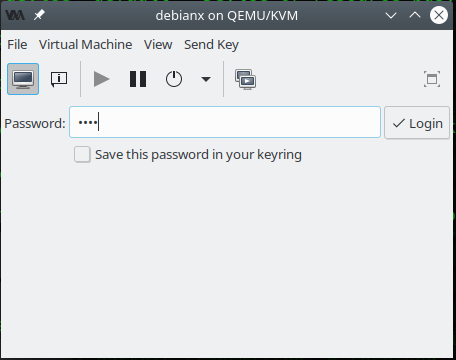Screen dimensions: 456x360
Task: Open the manage VM snapshots view
Action: tap(246, 79)
